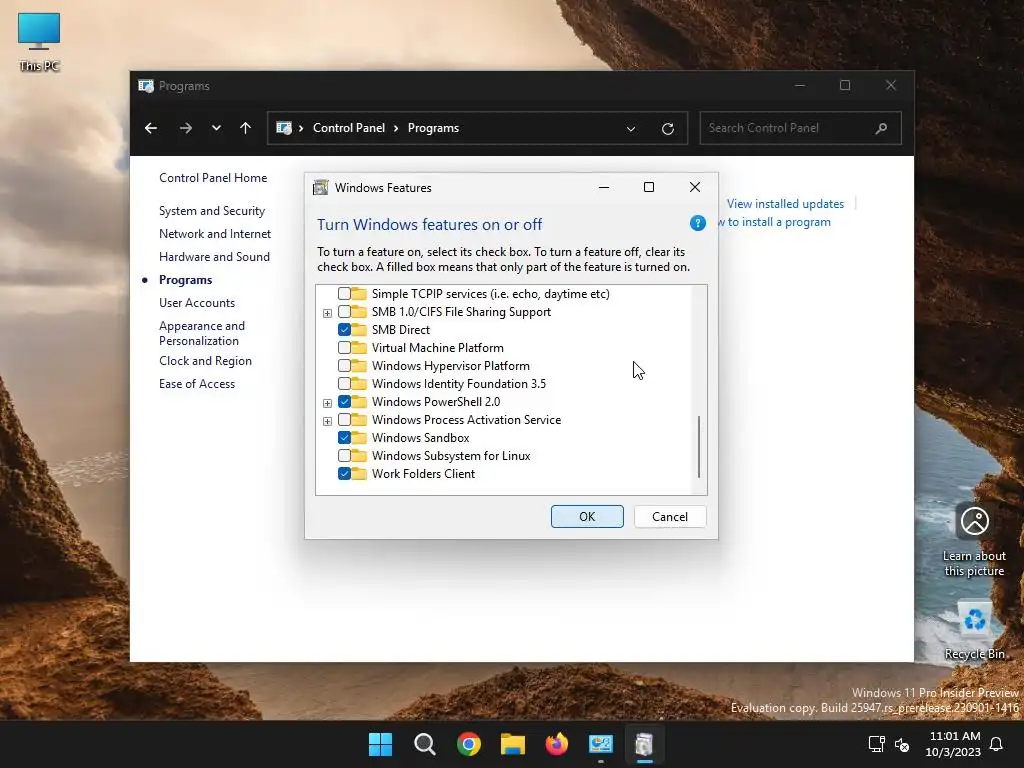The image size is (1024, 768).
Task: Open Network and Internet category
Action: pyautogui.click(x=215, y=234)
